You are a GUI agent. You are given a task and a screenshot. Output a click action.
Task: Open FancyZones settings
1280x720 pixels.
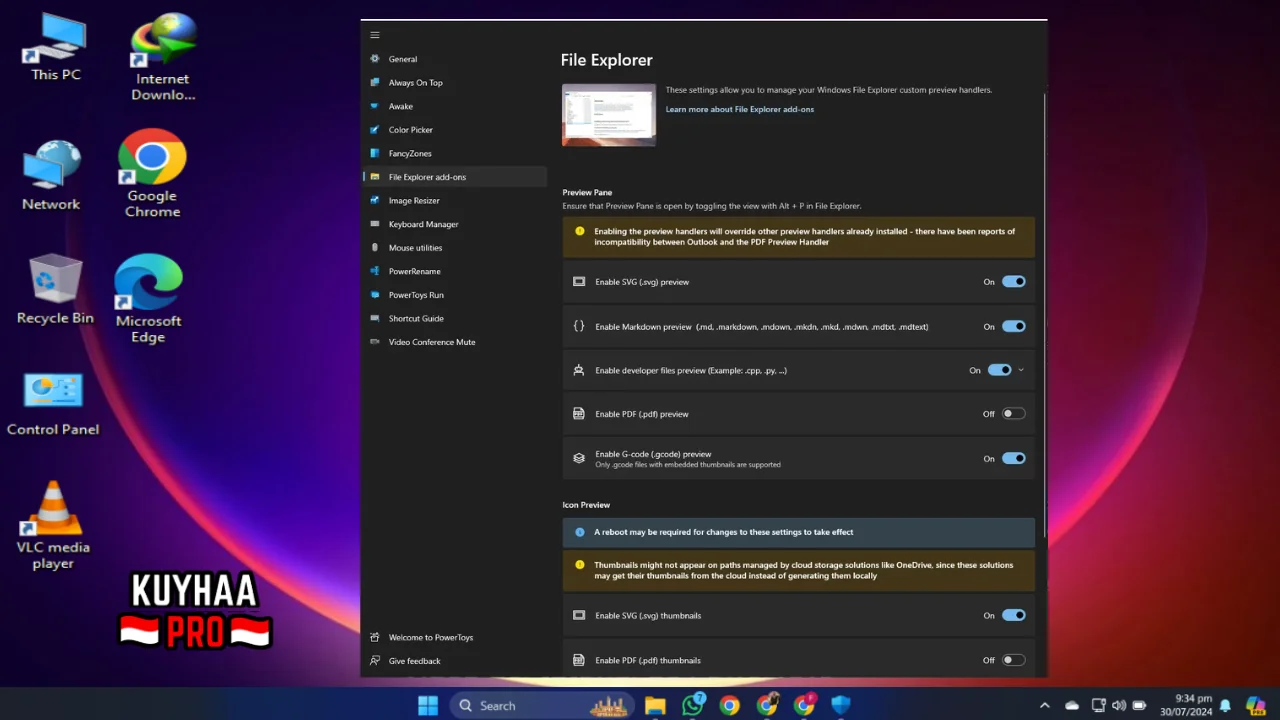pos(454,153)
